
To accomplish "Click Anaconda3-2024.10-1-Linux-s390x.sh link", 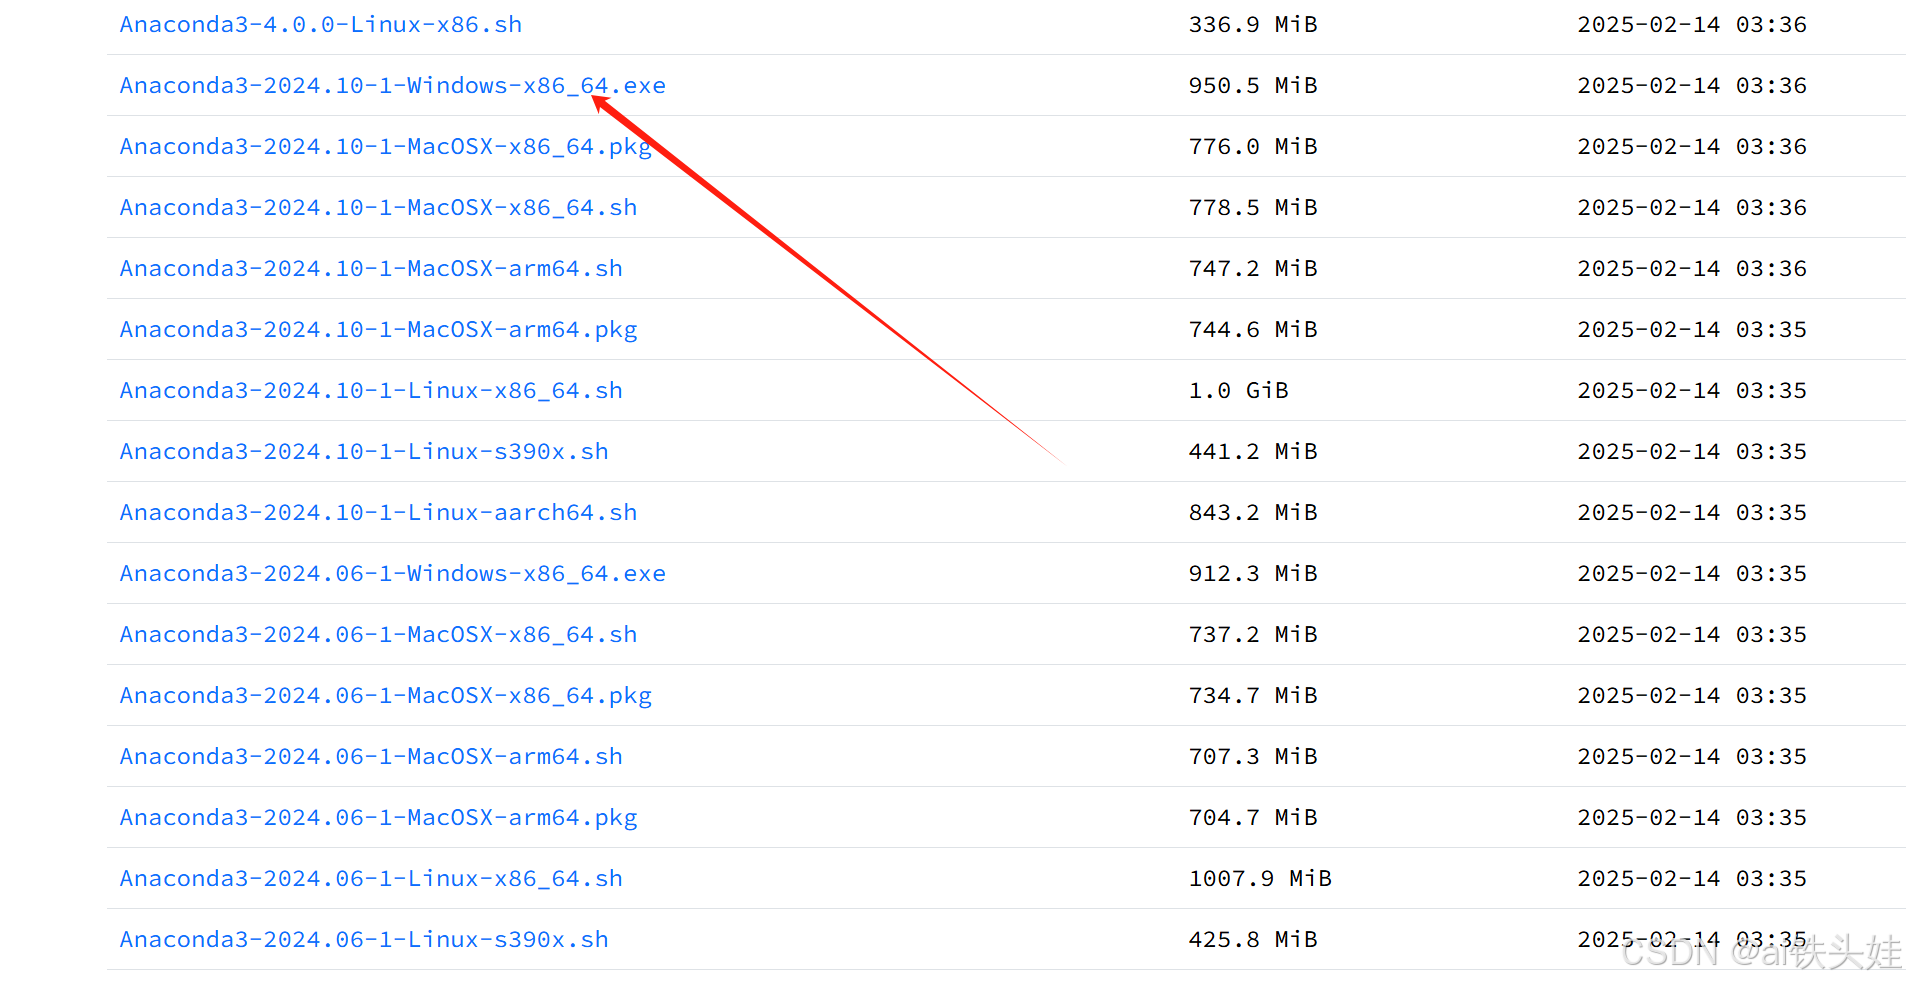I will [364, 452].
